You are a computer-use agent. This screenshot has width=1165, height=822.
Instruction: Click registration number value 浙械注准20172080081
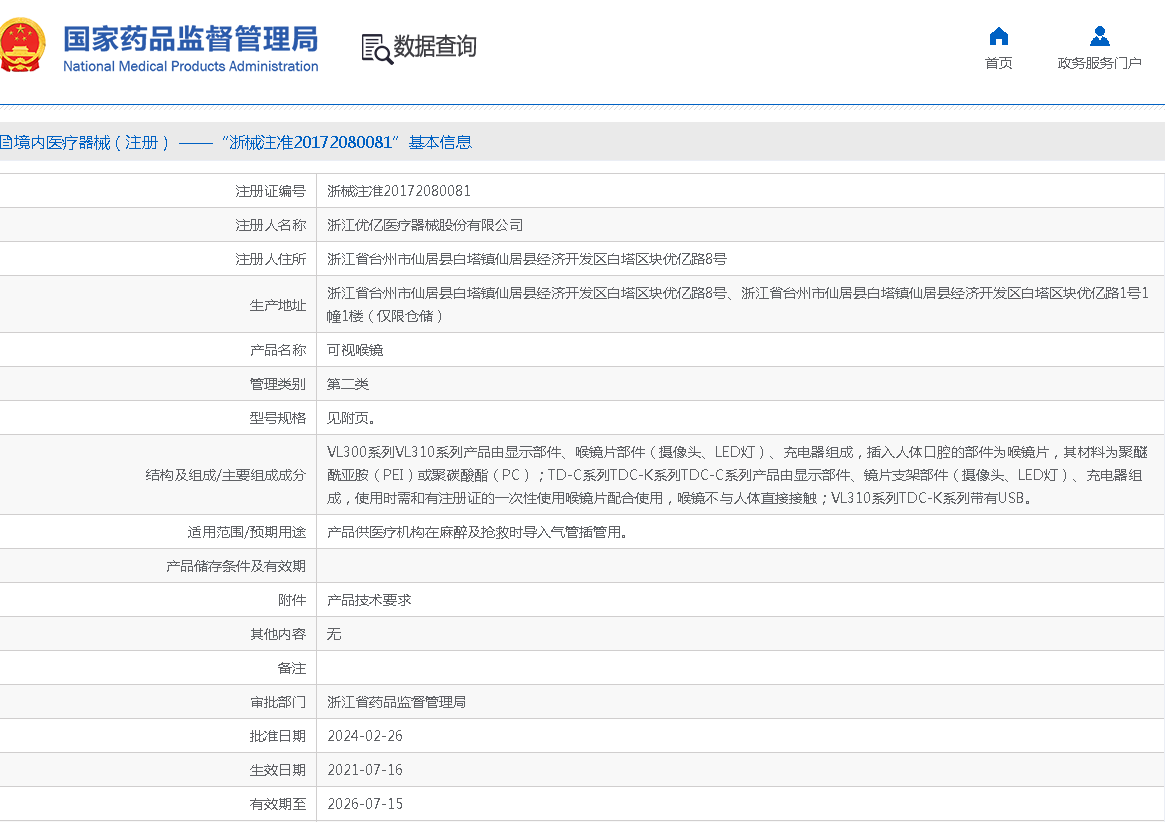coord(399,191)
